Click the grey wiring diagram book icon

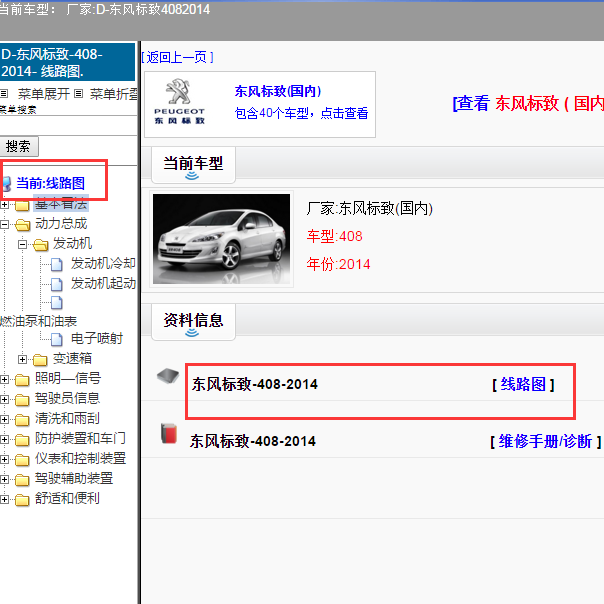point(168,376)
